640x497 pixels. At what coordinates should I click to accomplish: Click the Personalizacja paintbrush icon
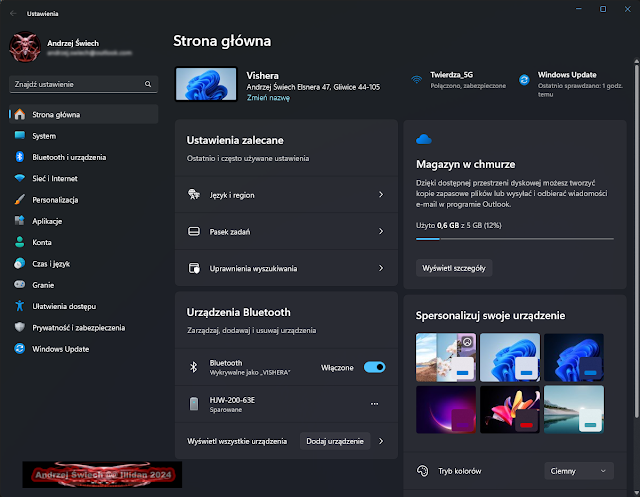20,200
